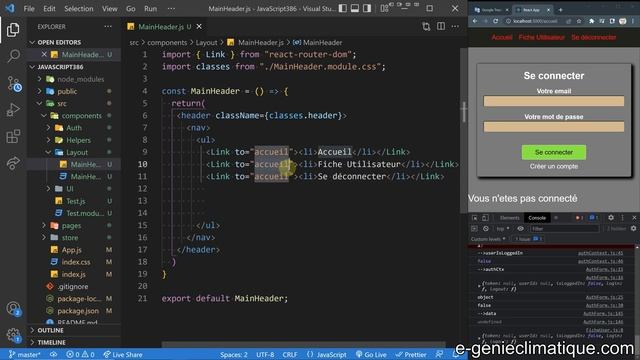Click Spaces: 2 indentation indicator
Viewport: 640px width, 360px height.
pos(234,355)
